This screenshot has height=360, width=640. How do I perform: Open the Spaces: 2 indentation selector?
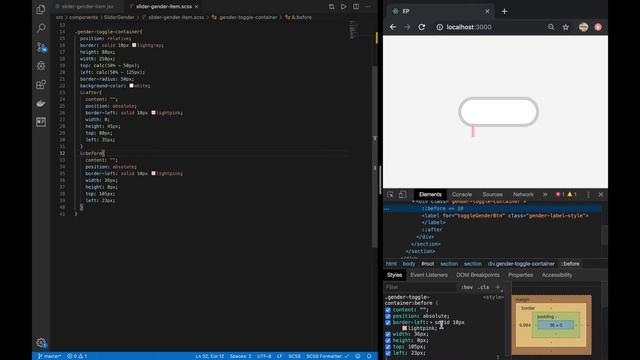[240, 356]
